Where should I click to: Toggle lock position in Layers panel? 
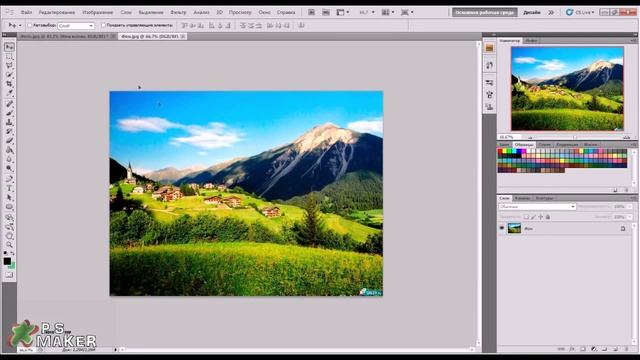(540, 217)
